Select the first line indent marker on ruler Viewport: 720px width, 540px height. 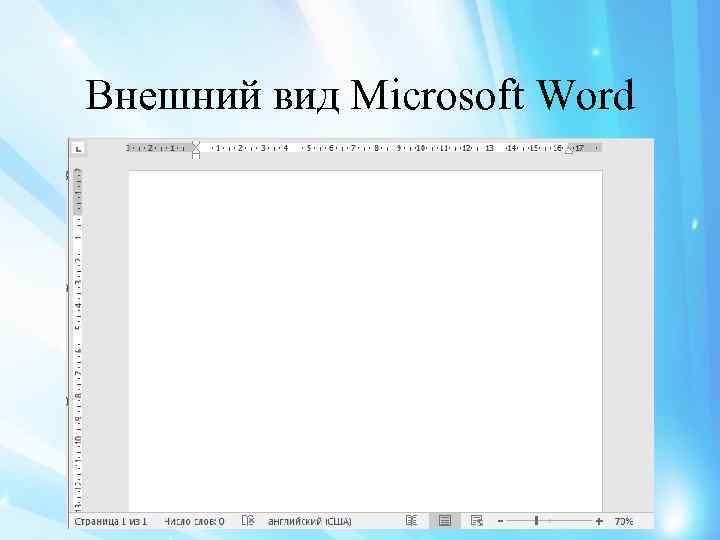point(196,145)
